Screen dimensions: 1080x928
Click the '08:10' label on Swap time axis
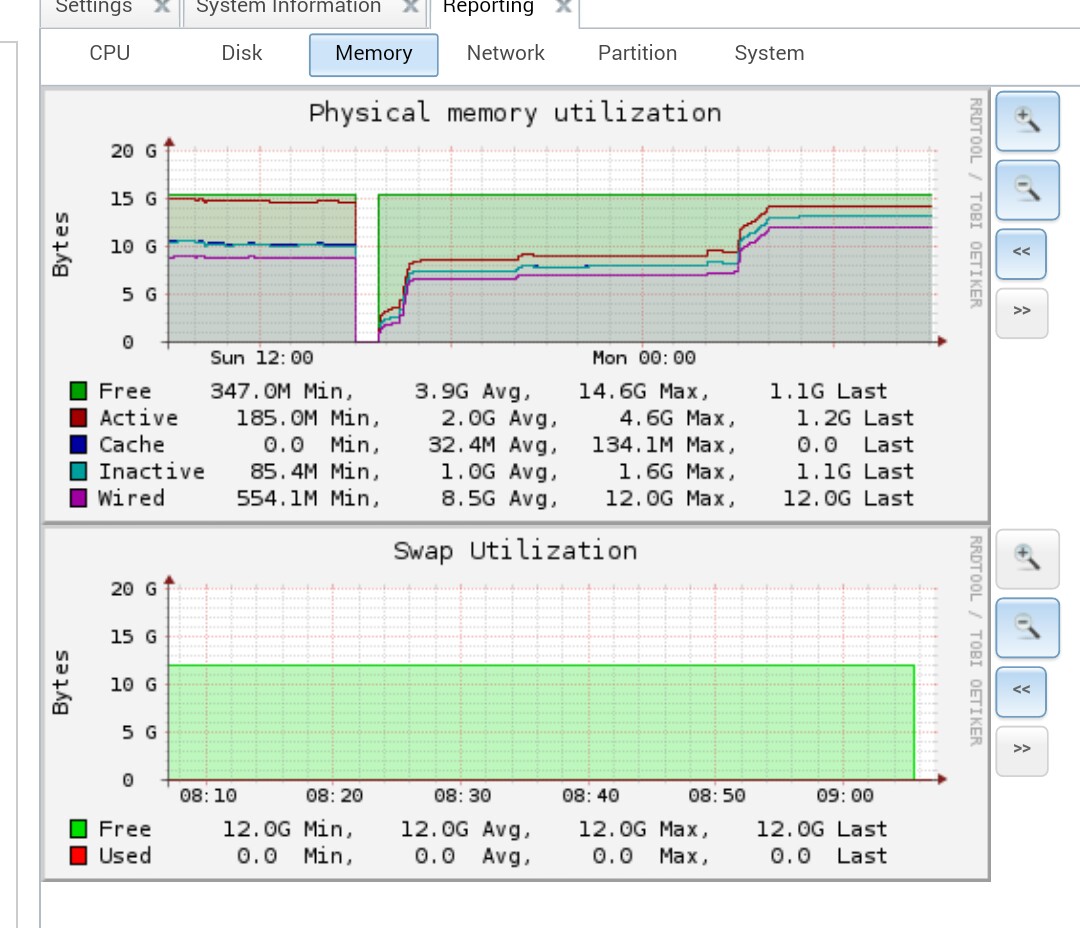coord(208,796)
